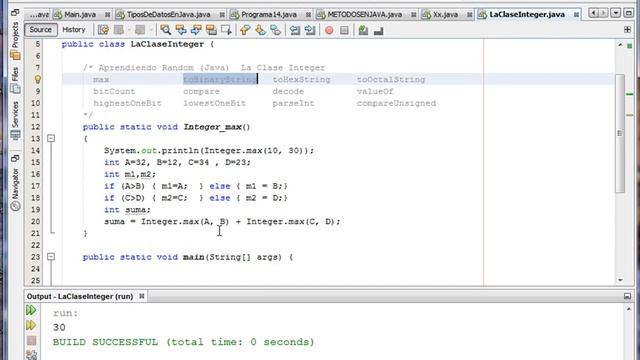The height and width of the screenshot is (360, 640).
Task: Show opened documents list dropdown
Action: tap(616, 13)
